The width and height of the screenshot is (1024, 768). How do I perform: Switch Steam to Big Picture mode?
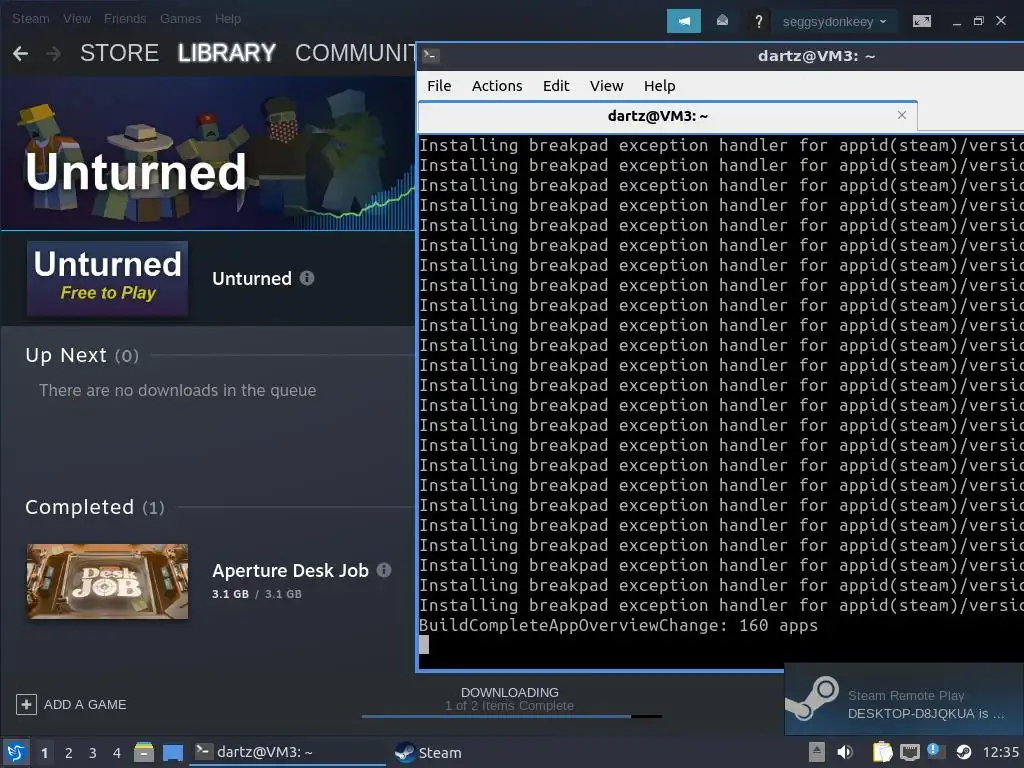coord(921,22)
